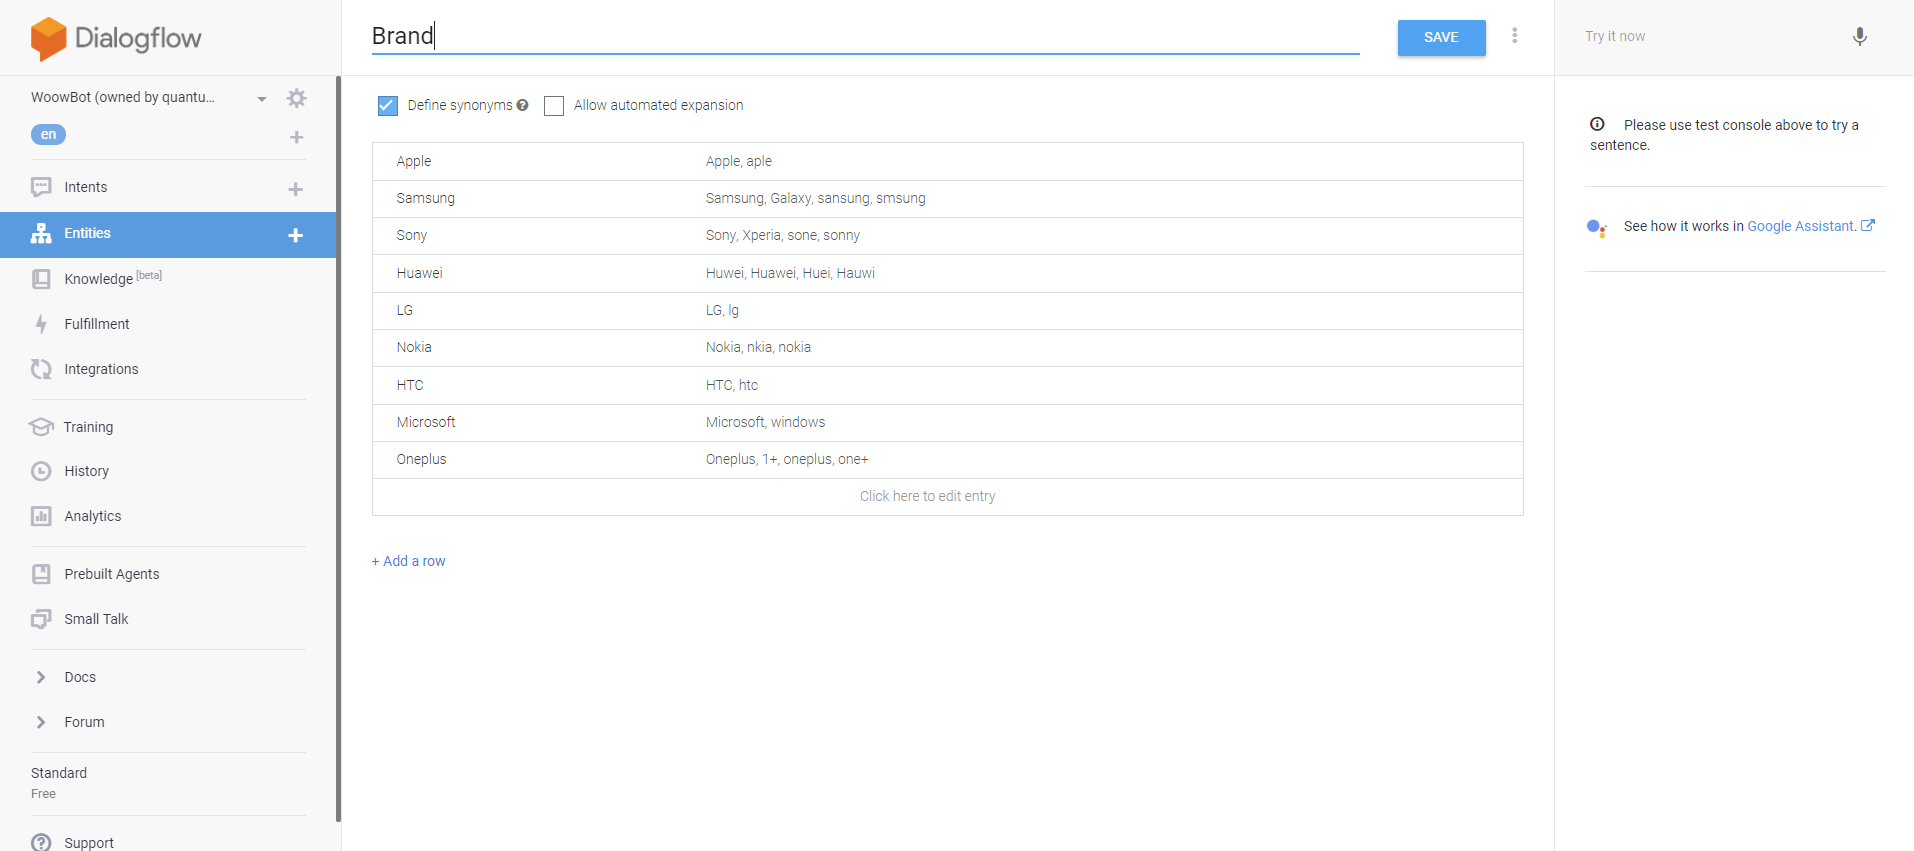Click the Support link in sidebar
1914x851 pixels.
[x=89, y=843]
